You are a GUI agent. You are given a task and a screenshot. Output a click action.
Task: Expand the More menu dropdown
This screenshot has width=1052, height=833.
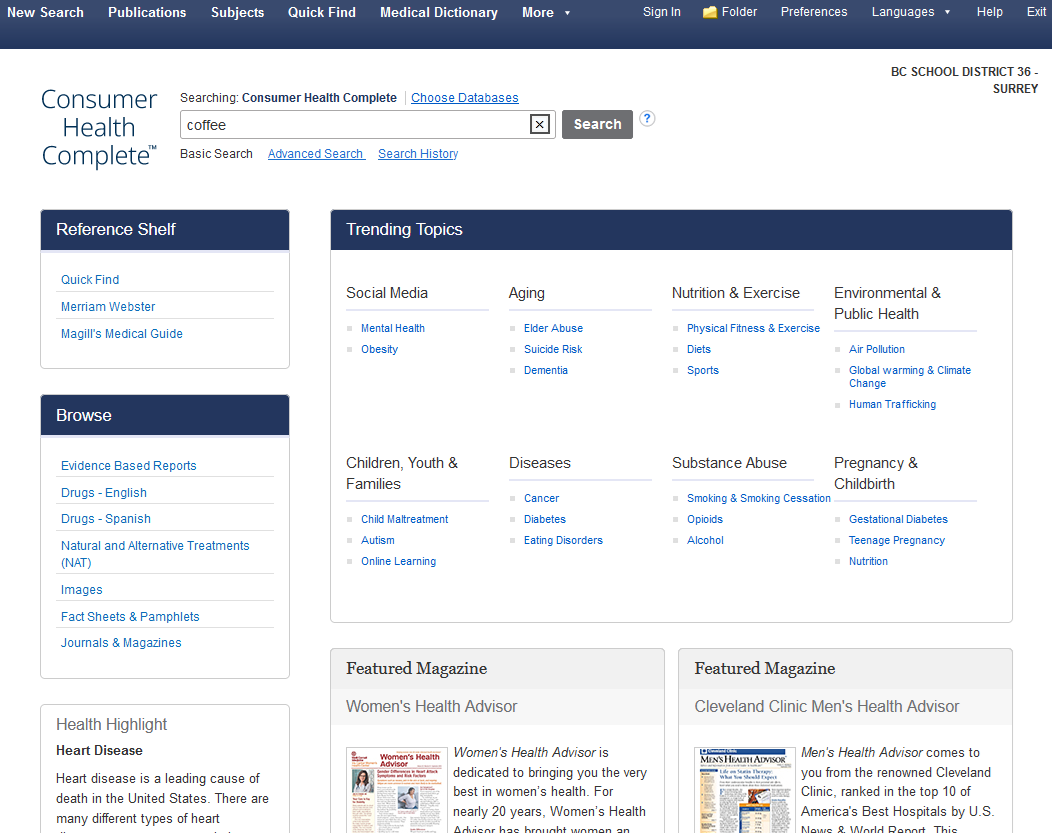coord(546,13)
